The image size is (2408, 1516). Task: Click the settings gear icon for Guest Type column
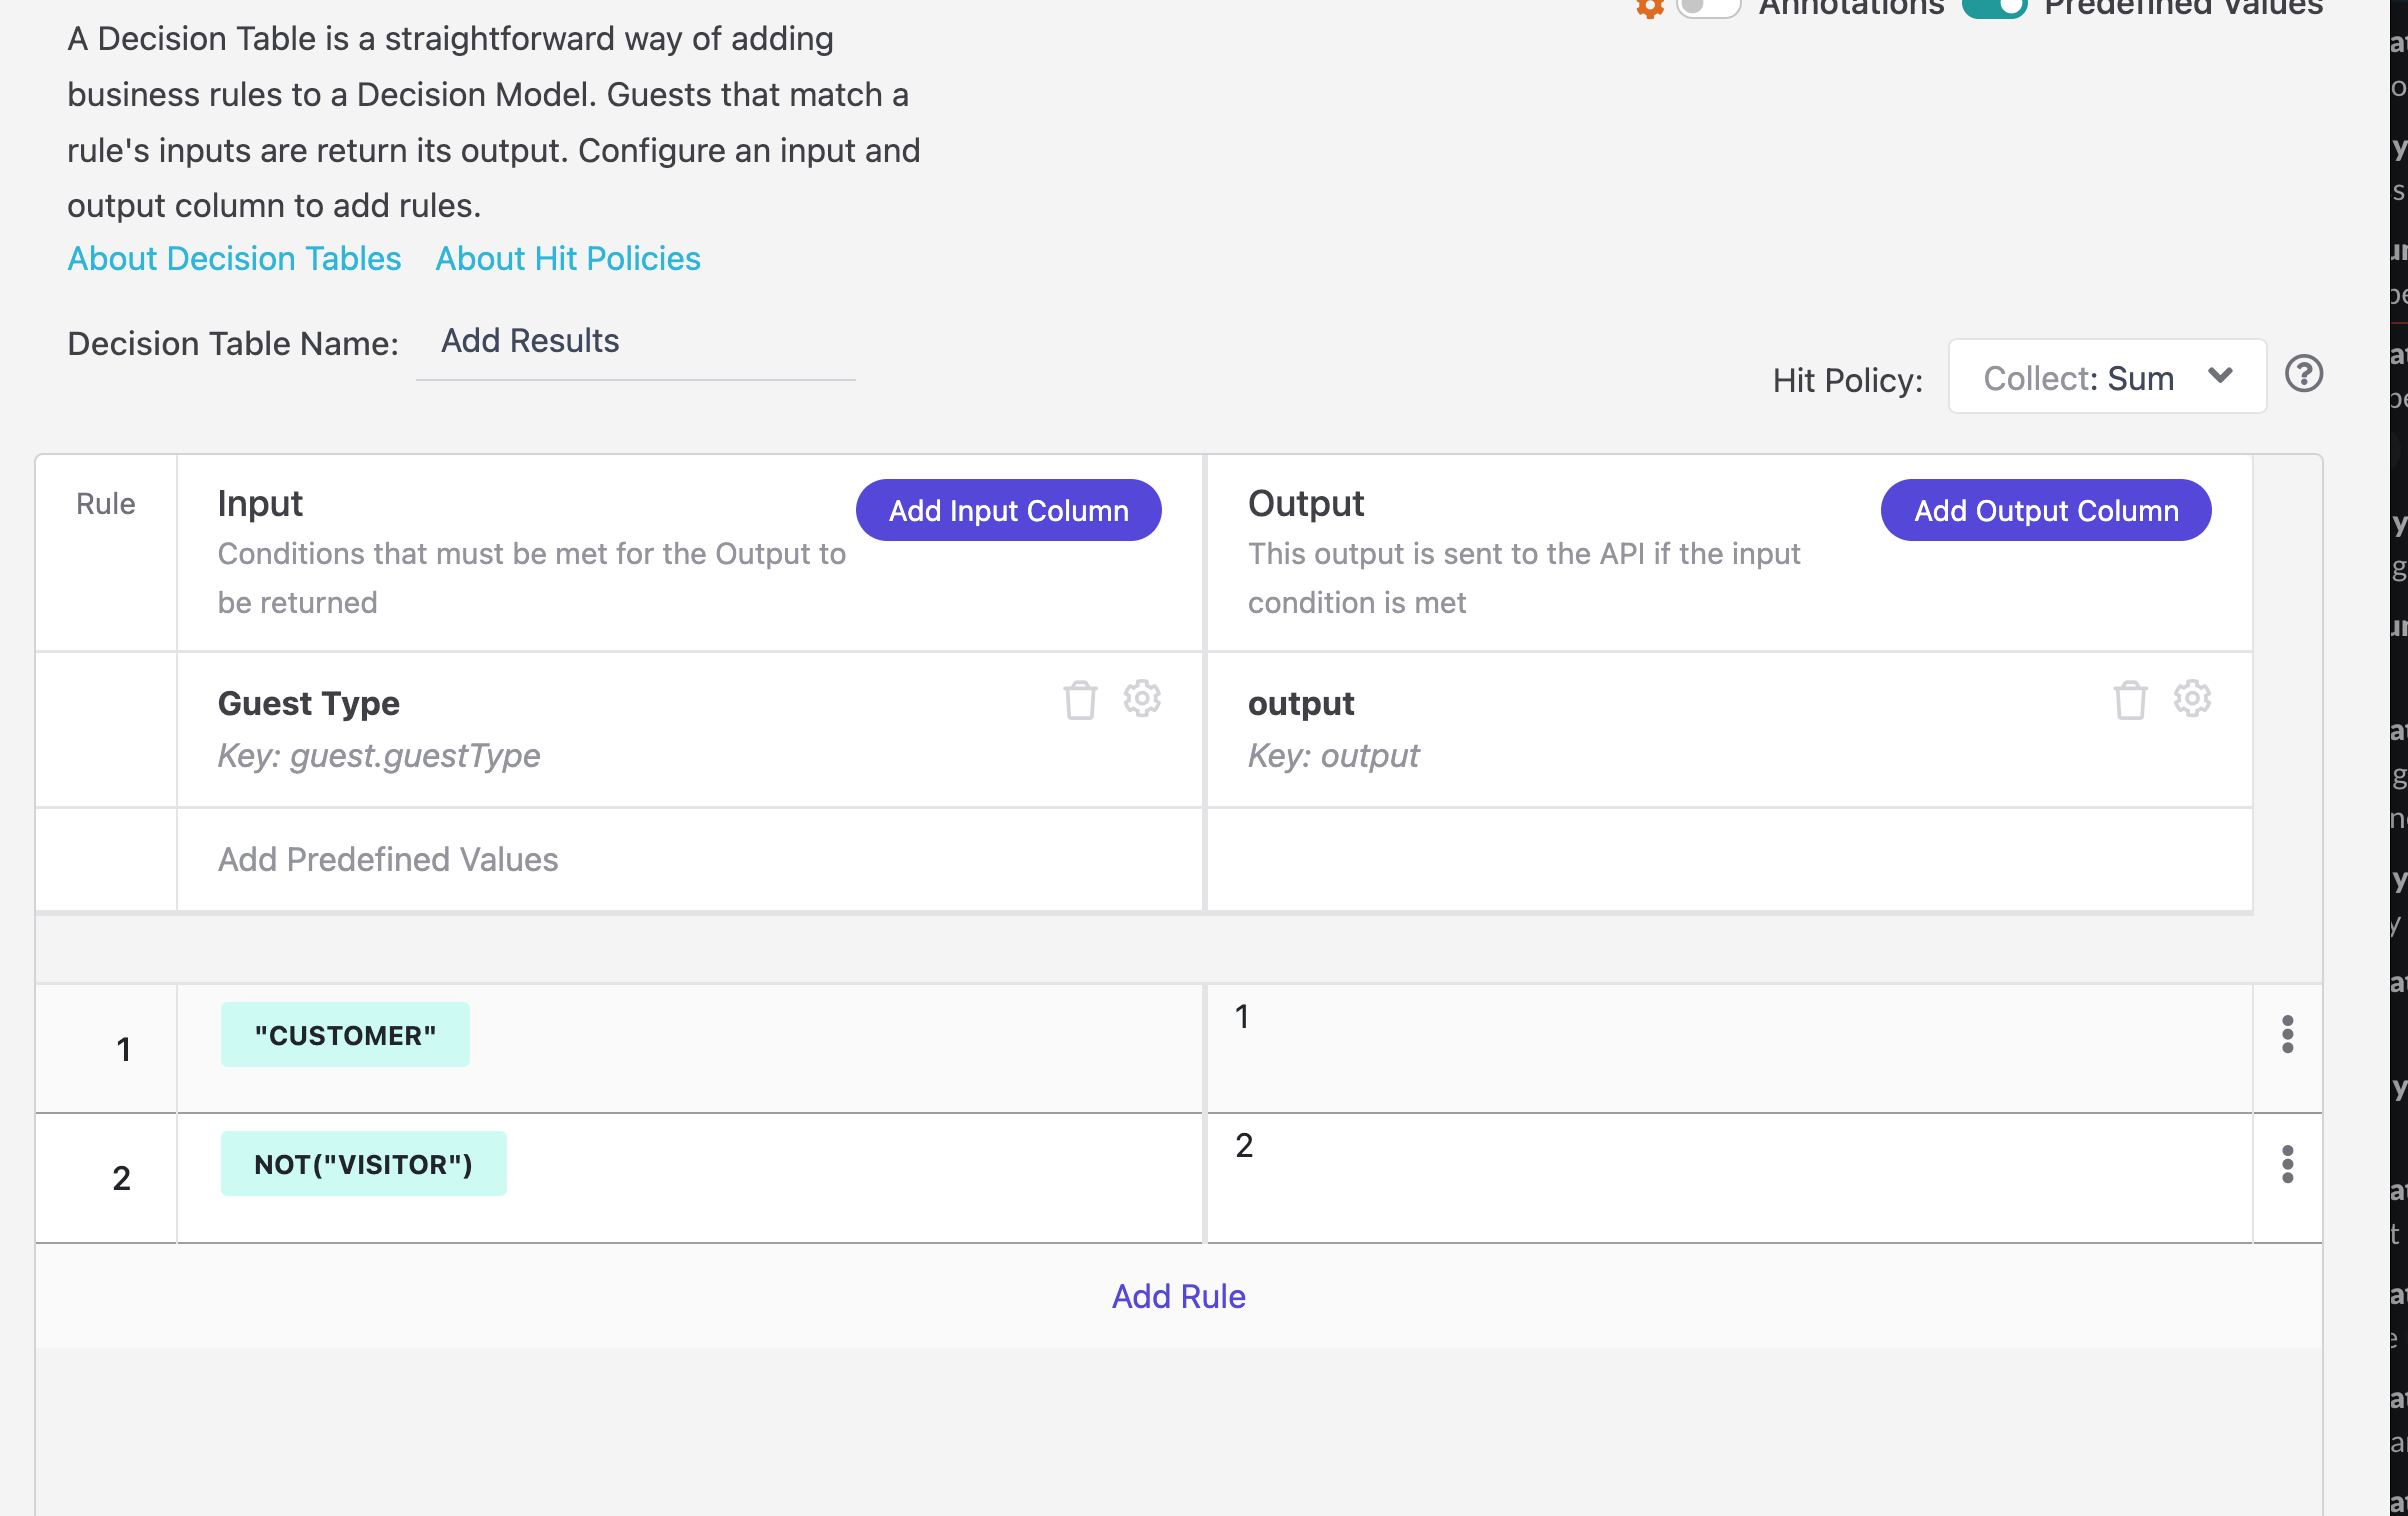tap(1142, 699)
